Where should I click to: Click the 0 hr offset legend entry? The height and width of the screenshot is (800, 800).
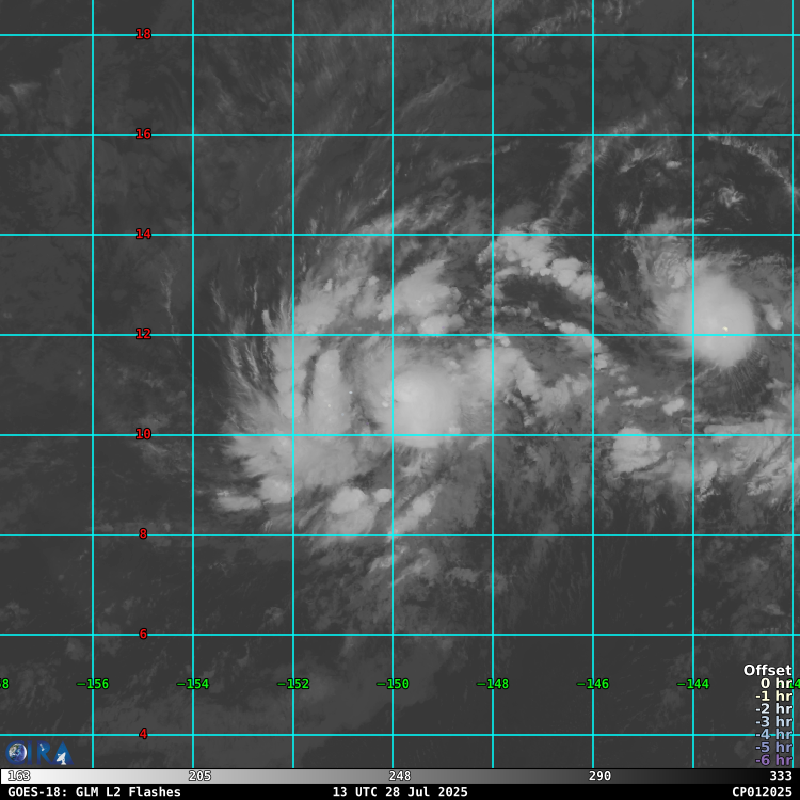[x=775, y=683]
